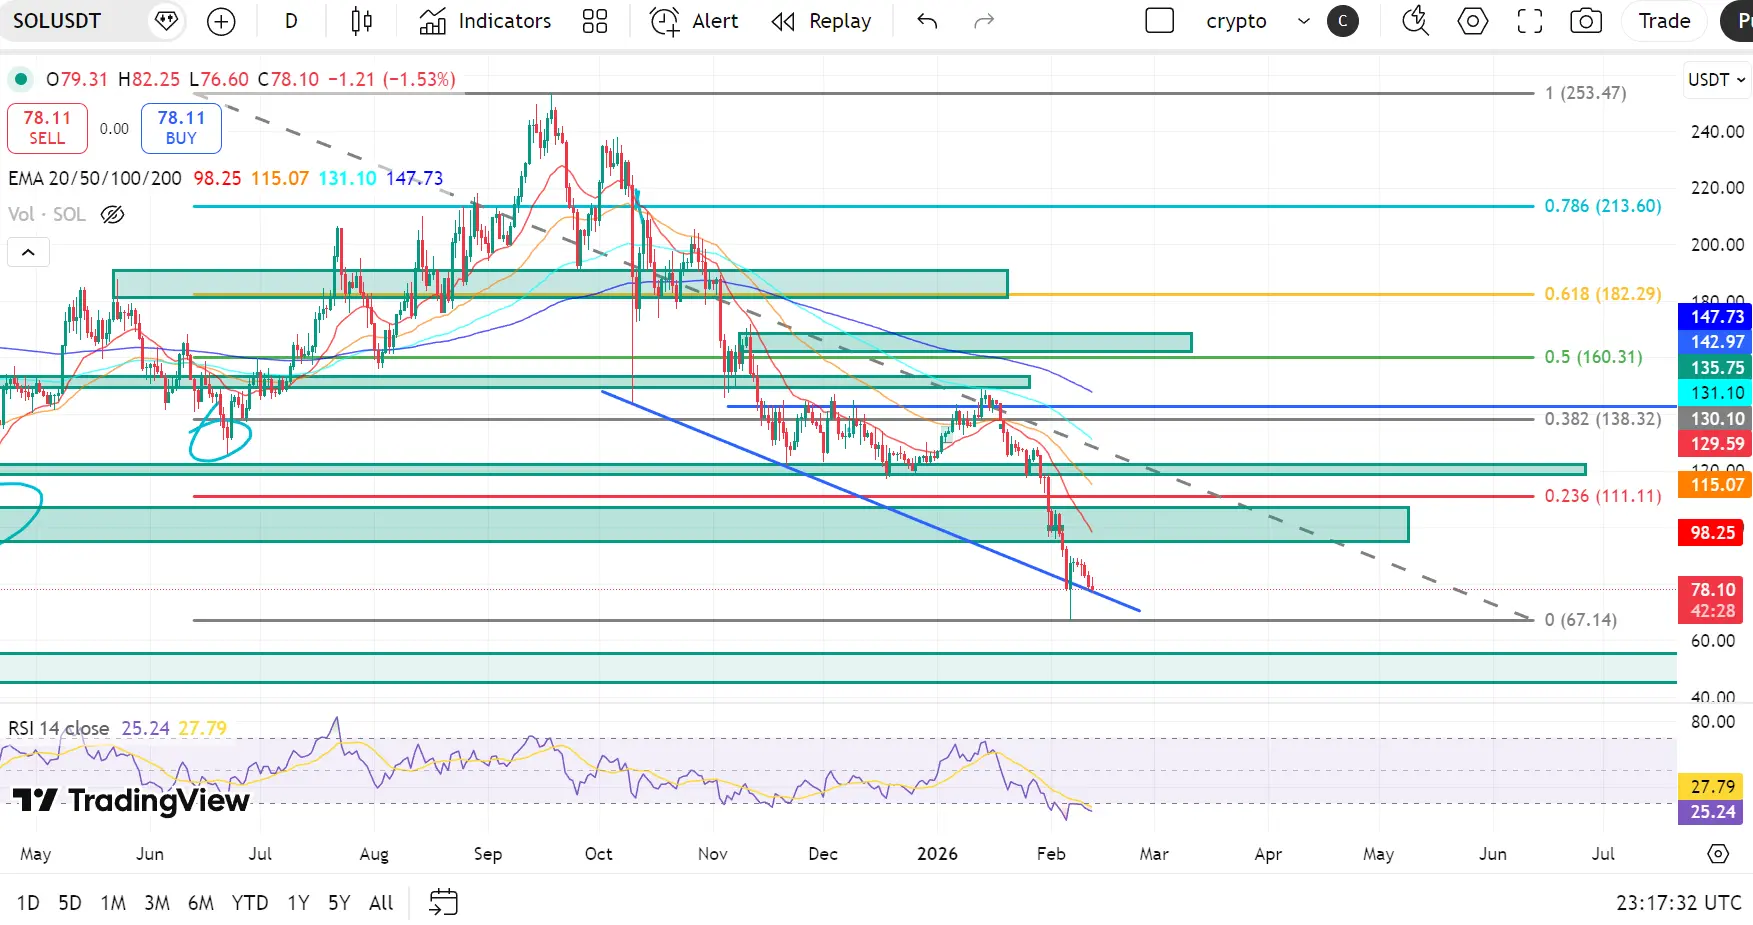Click the 78.11 SELL button
The width and height of the screenshot is (1753, 925).
(x=47, y=128)
